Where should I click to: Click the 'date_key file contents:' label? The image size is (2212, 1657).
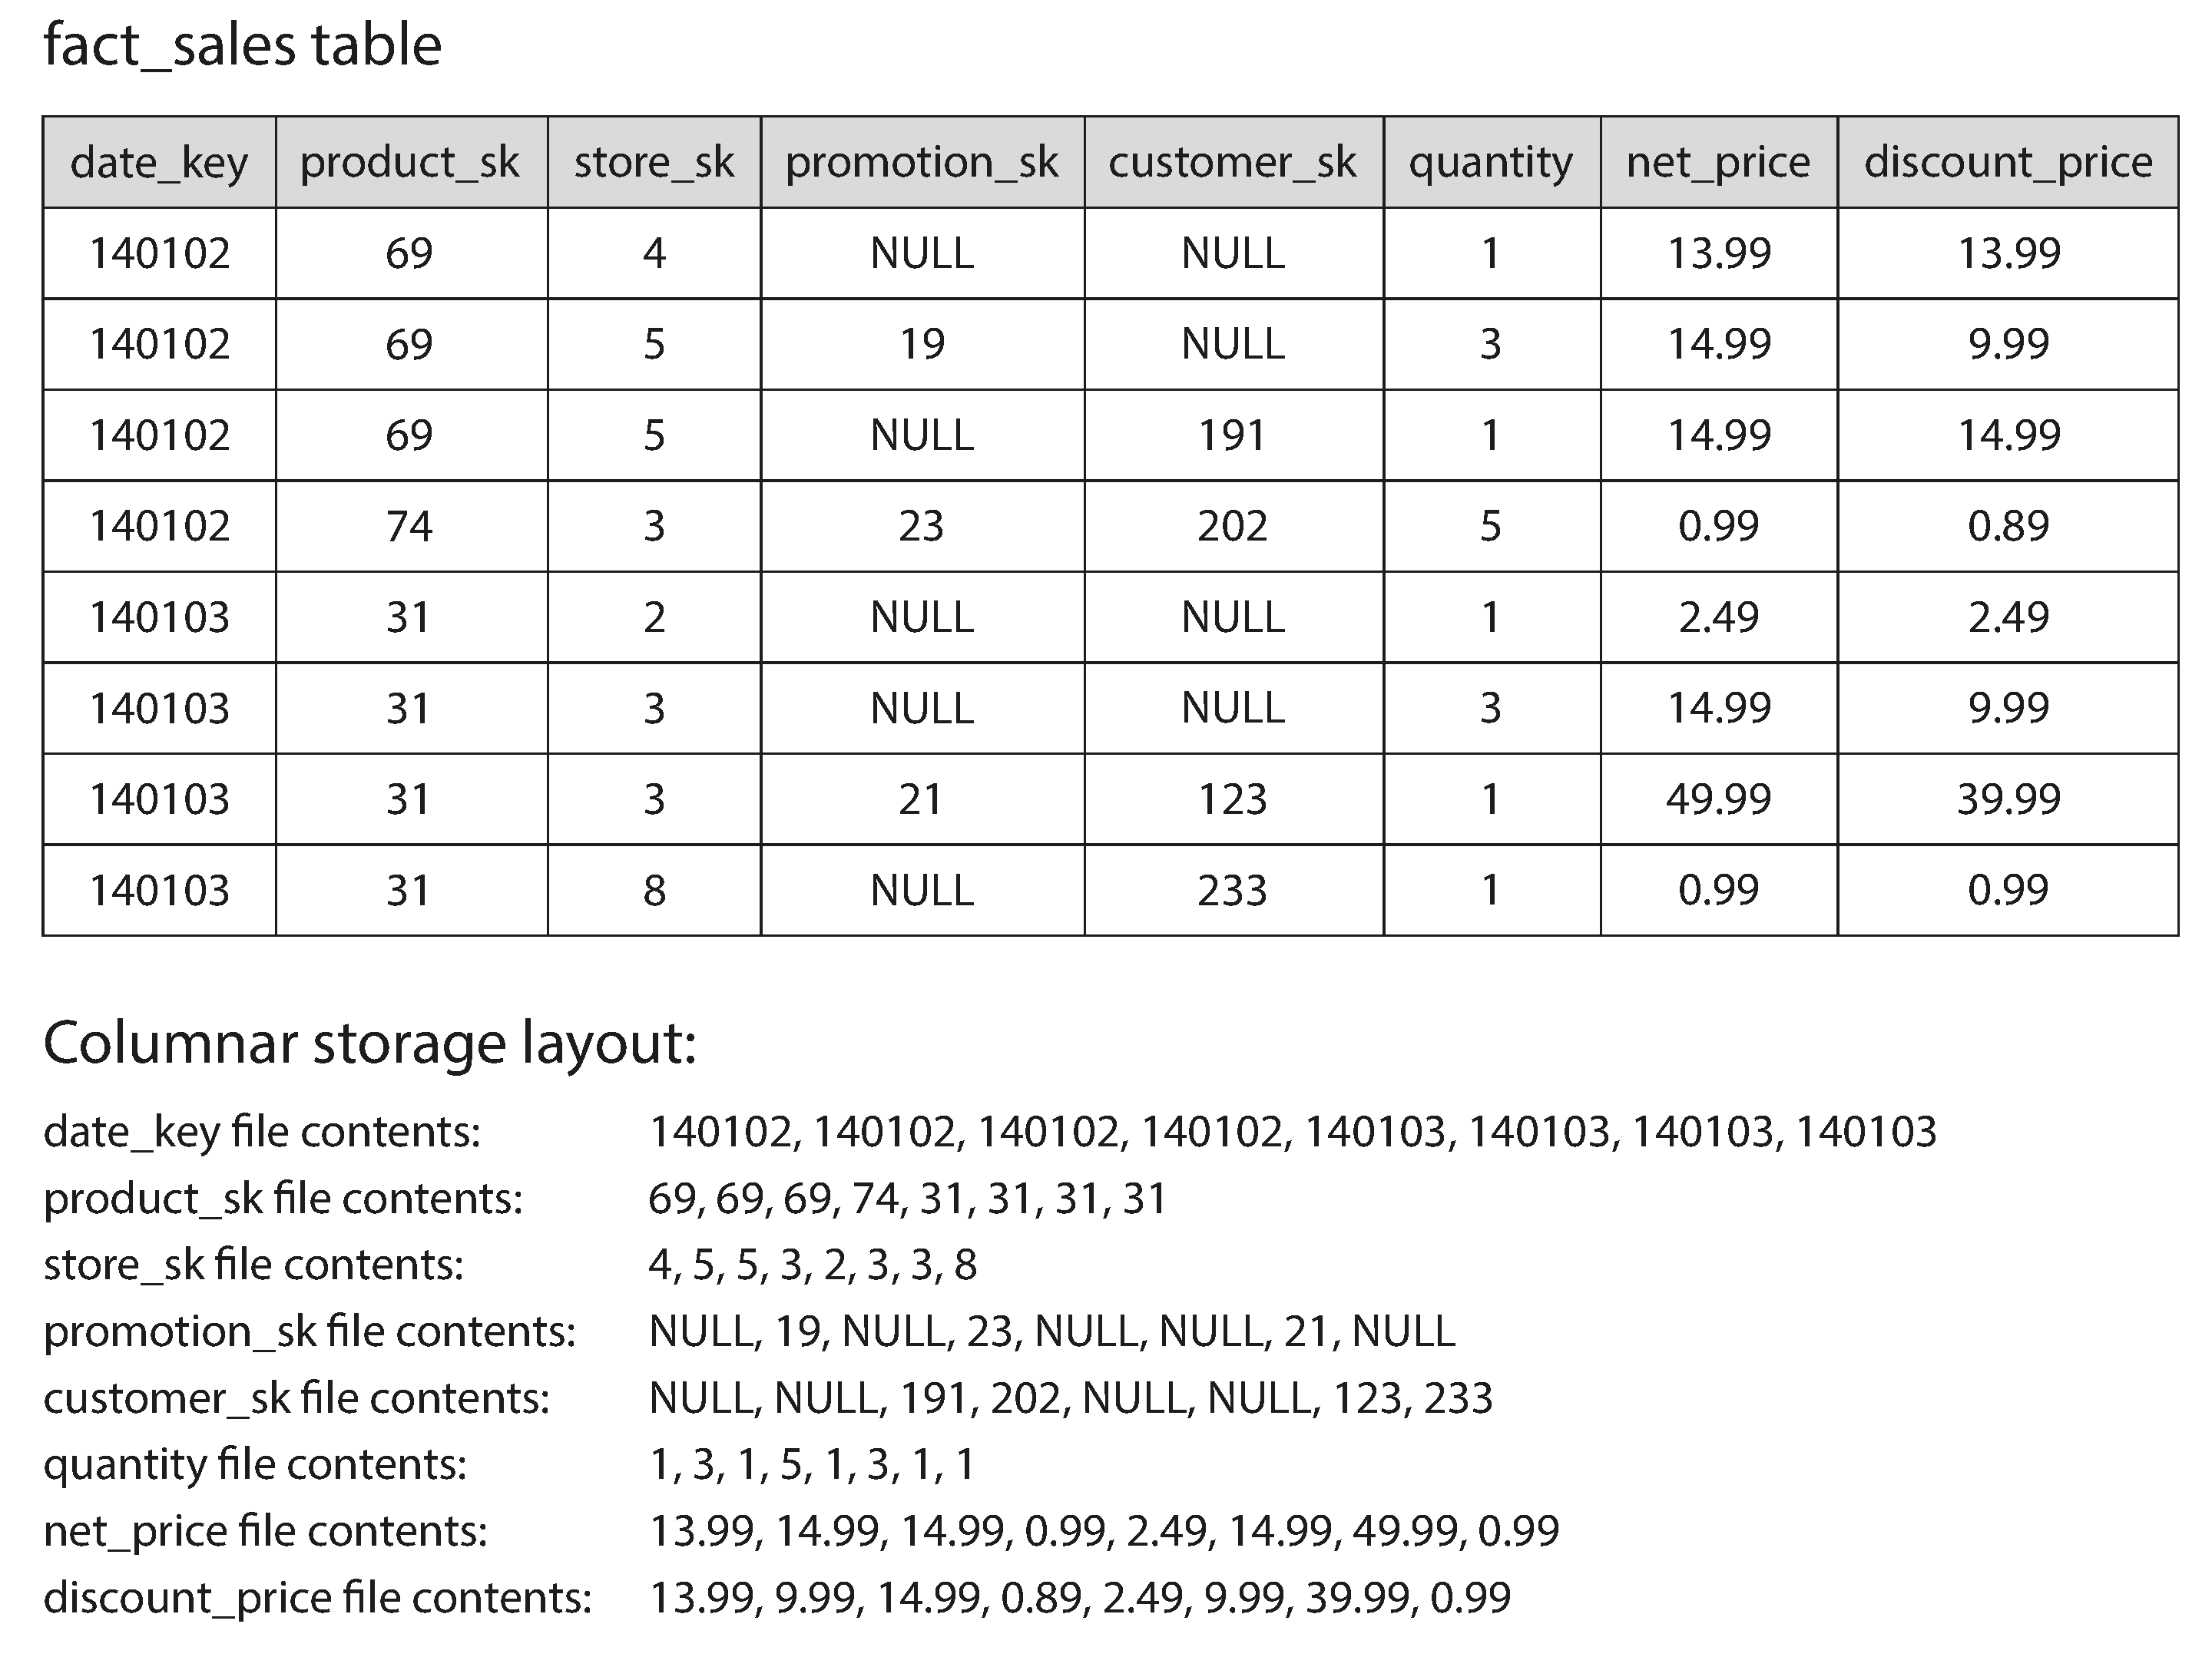(262, 1132)
